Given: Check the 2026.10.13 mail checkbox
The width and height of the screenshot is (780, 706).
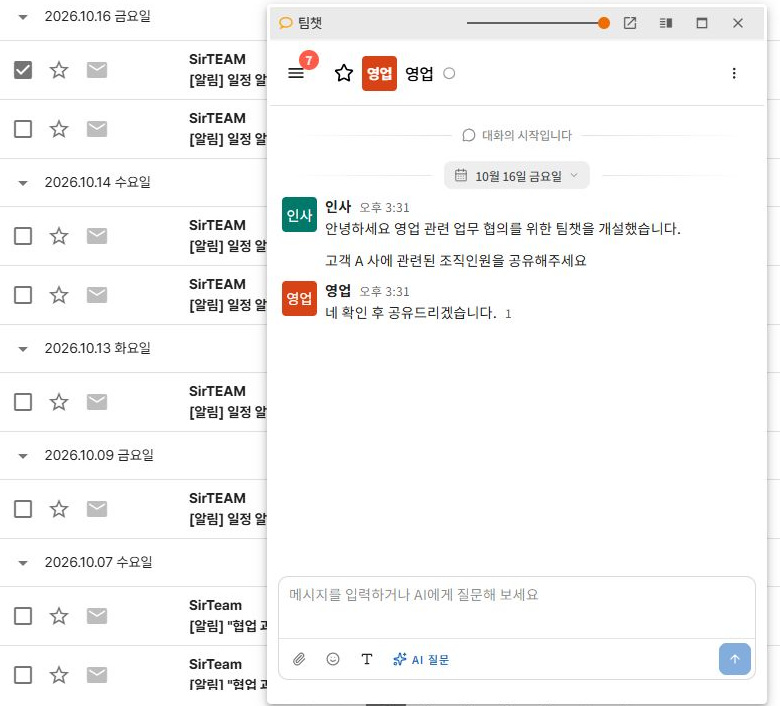Looking at the screenshot, I should pyautogui.click(x=23, y=402).
